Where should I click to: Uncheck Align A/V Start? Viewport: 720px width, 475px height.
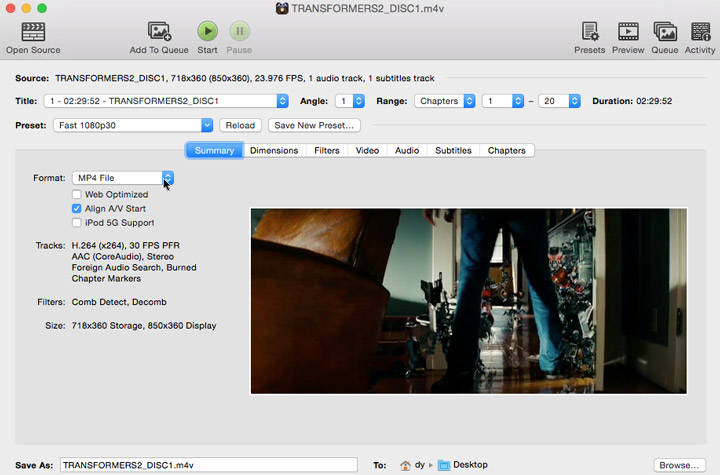pos(77,208)
